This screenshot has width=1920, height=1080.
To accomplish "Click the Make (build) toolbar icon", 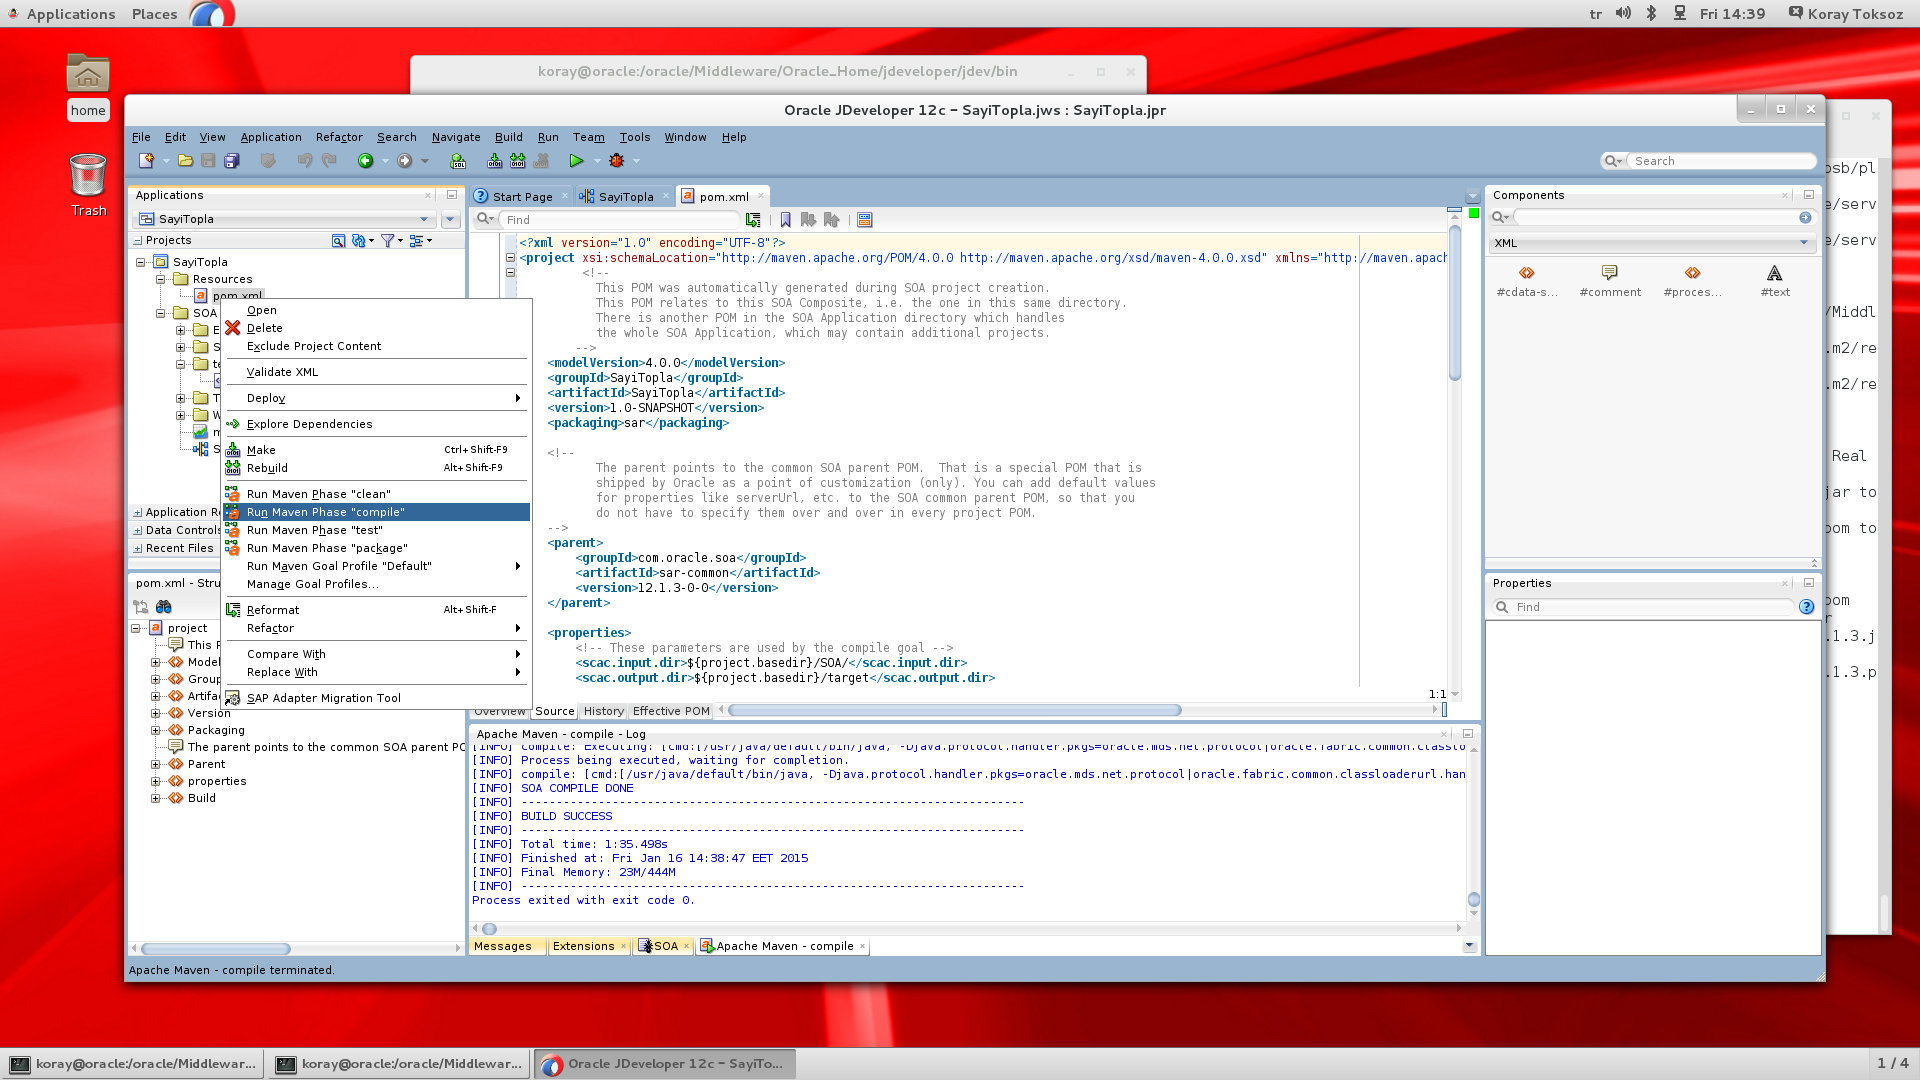I will [494, 161].
